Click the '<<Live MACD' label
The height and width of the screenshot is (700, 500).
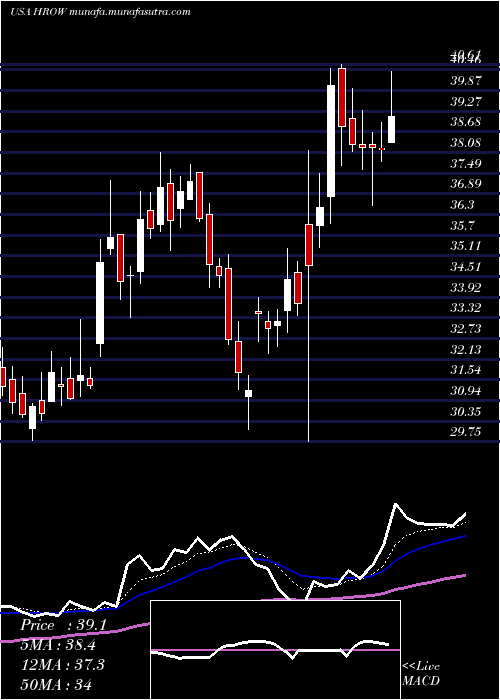421,674
